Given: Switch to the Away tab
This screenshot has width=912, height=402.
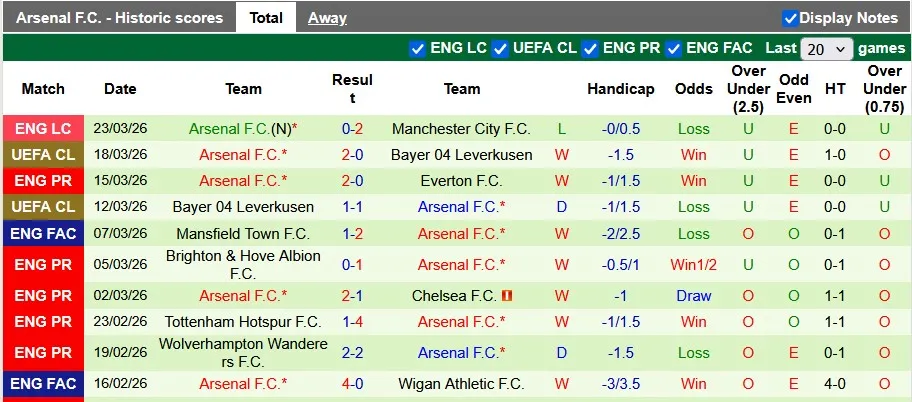Looking at the screenshot, I should [x=327, y=17].
